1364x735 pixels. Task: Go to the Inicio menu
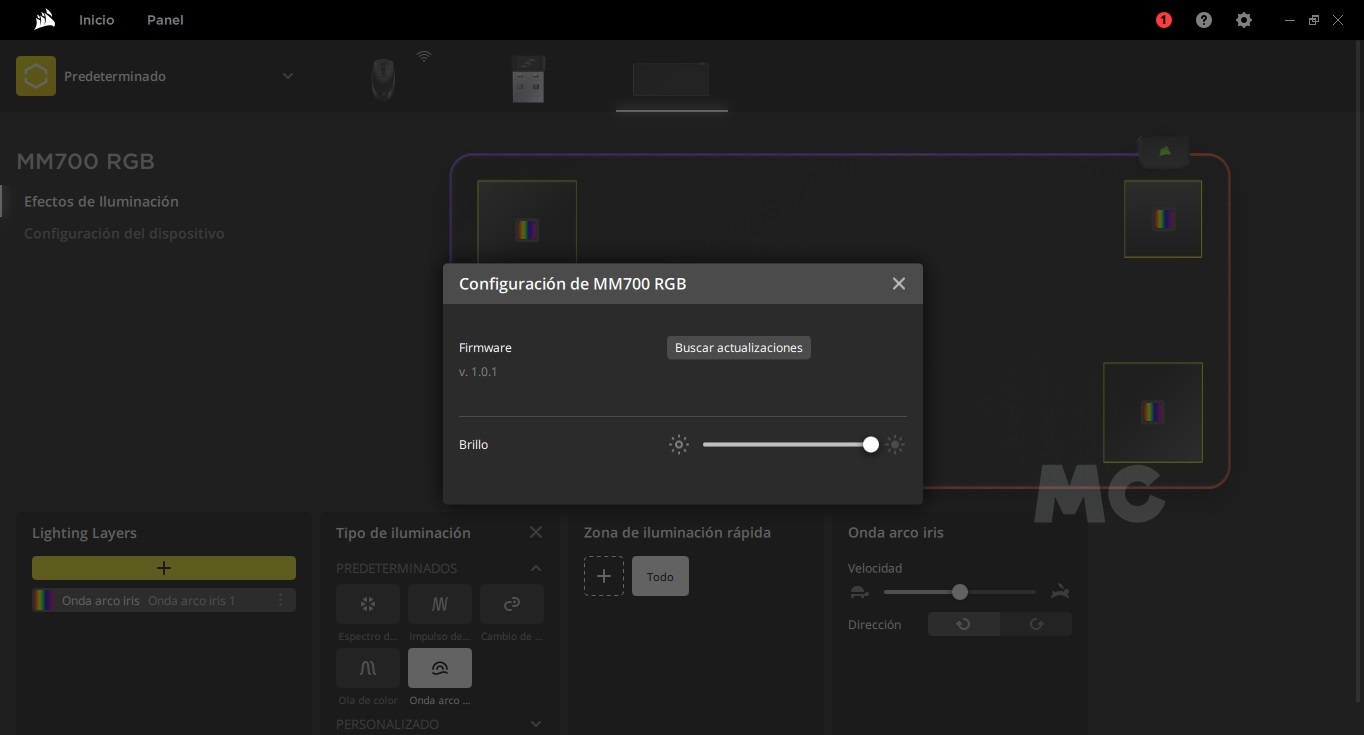click(x=97, y=20)
